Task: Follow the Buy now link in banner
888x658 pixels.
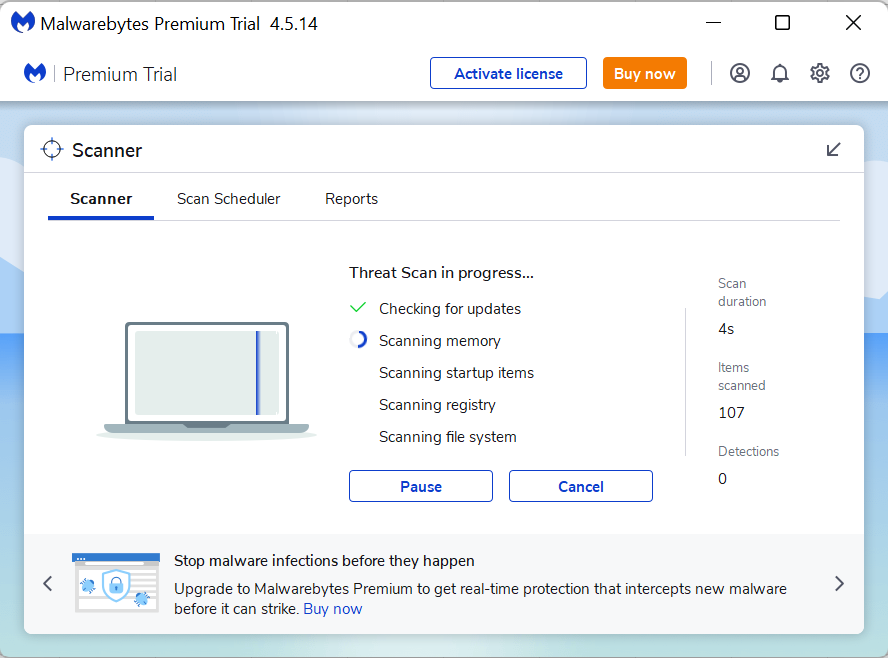Action: pos(332,609)
